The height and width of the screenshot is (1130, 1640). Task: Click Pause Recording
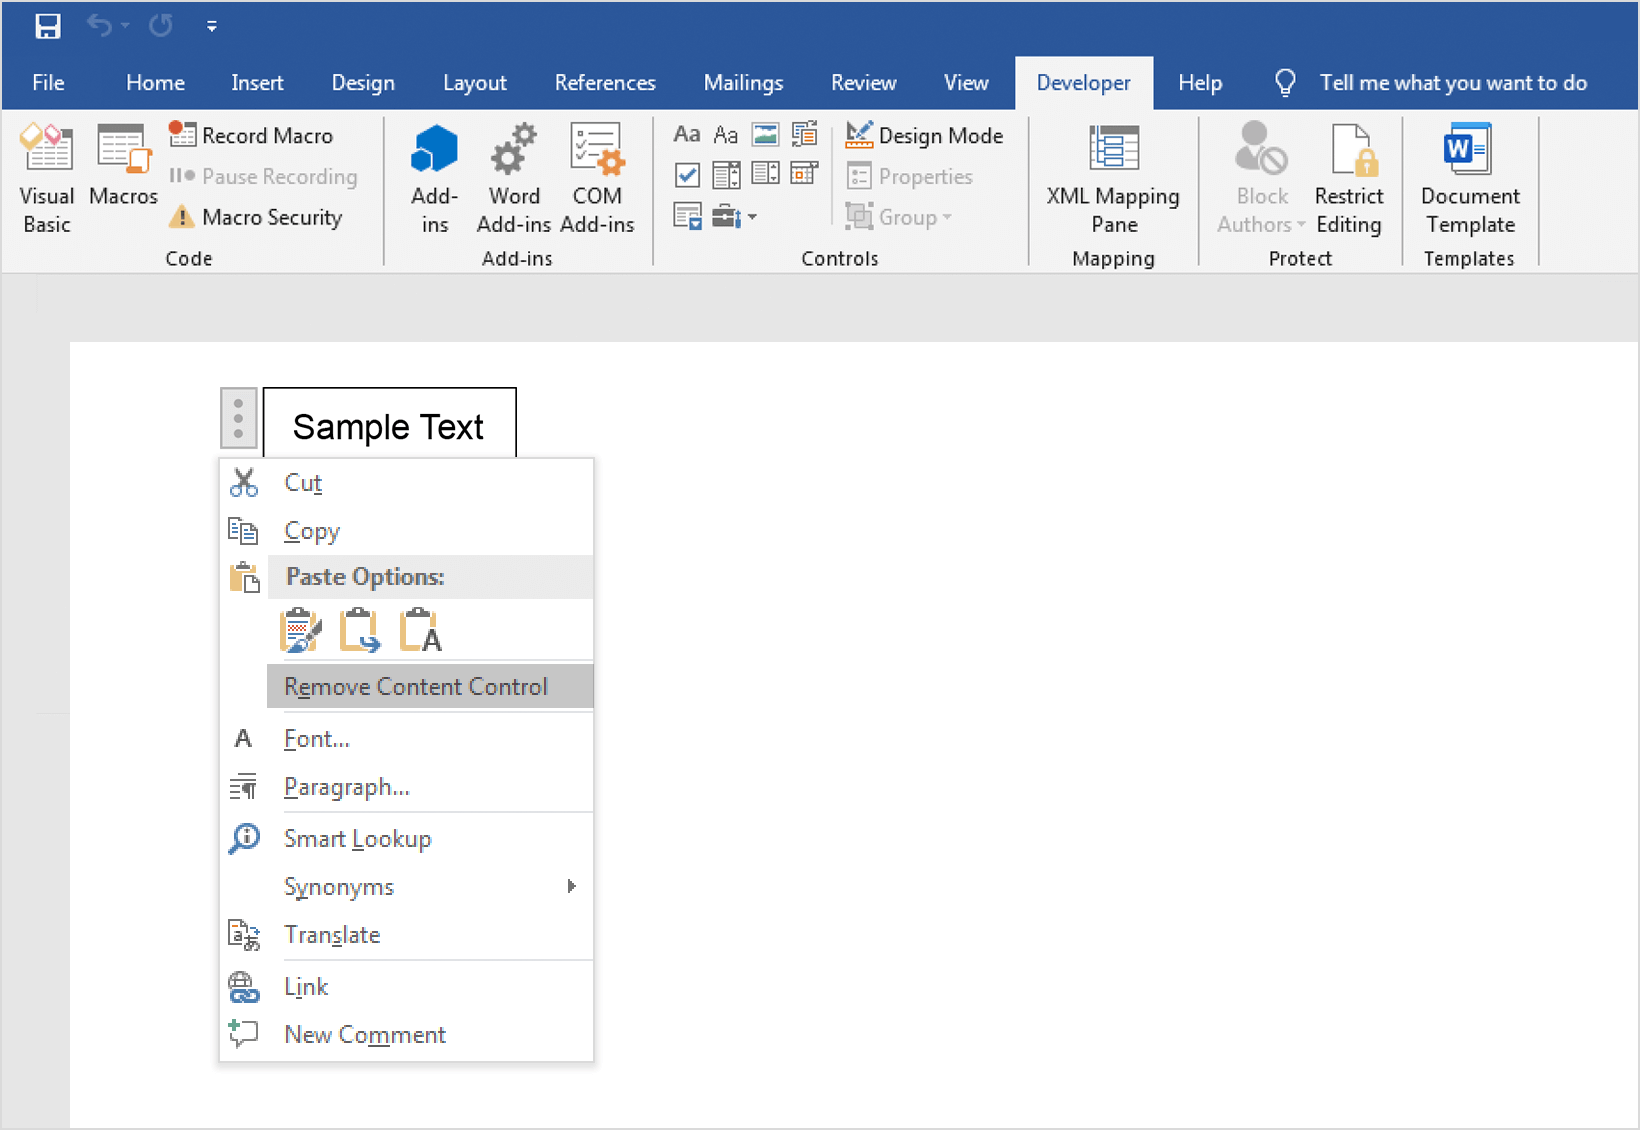click(x=264, y=176)
